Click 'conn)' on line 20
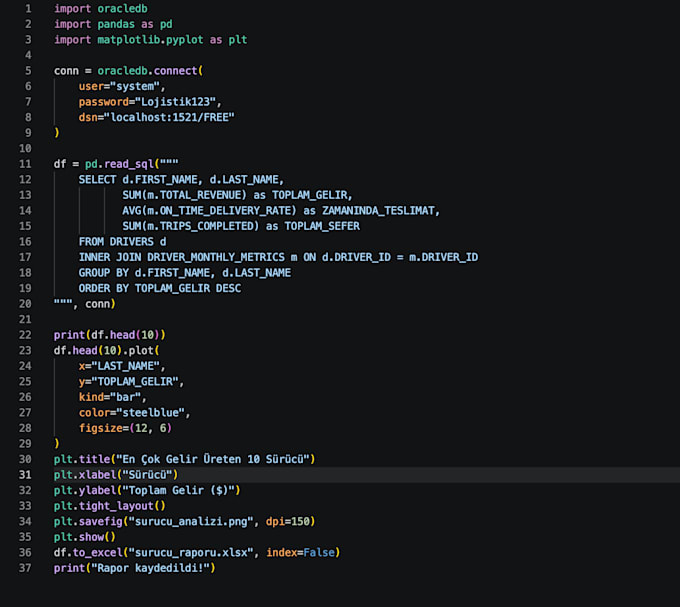680x607 pixels. 100,304
